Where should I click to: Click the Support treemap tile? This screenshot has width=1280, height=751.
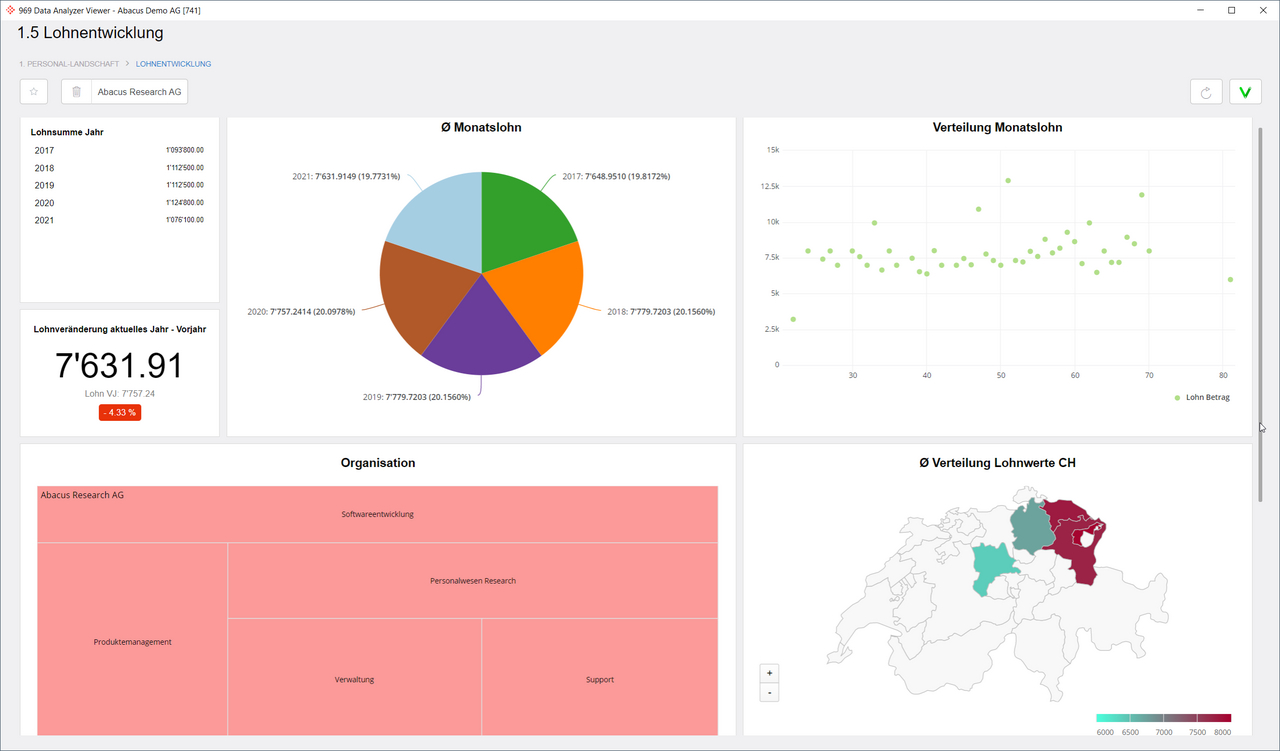pyautogui.click(x=599, y=679)
